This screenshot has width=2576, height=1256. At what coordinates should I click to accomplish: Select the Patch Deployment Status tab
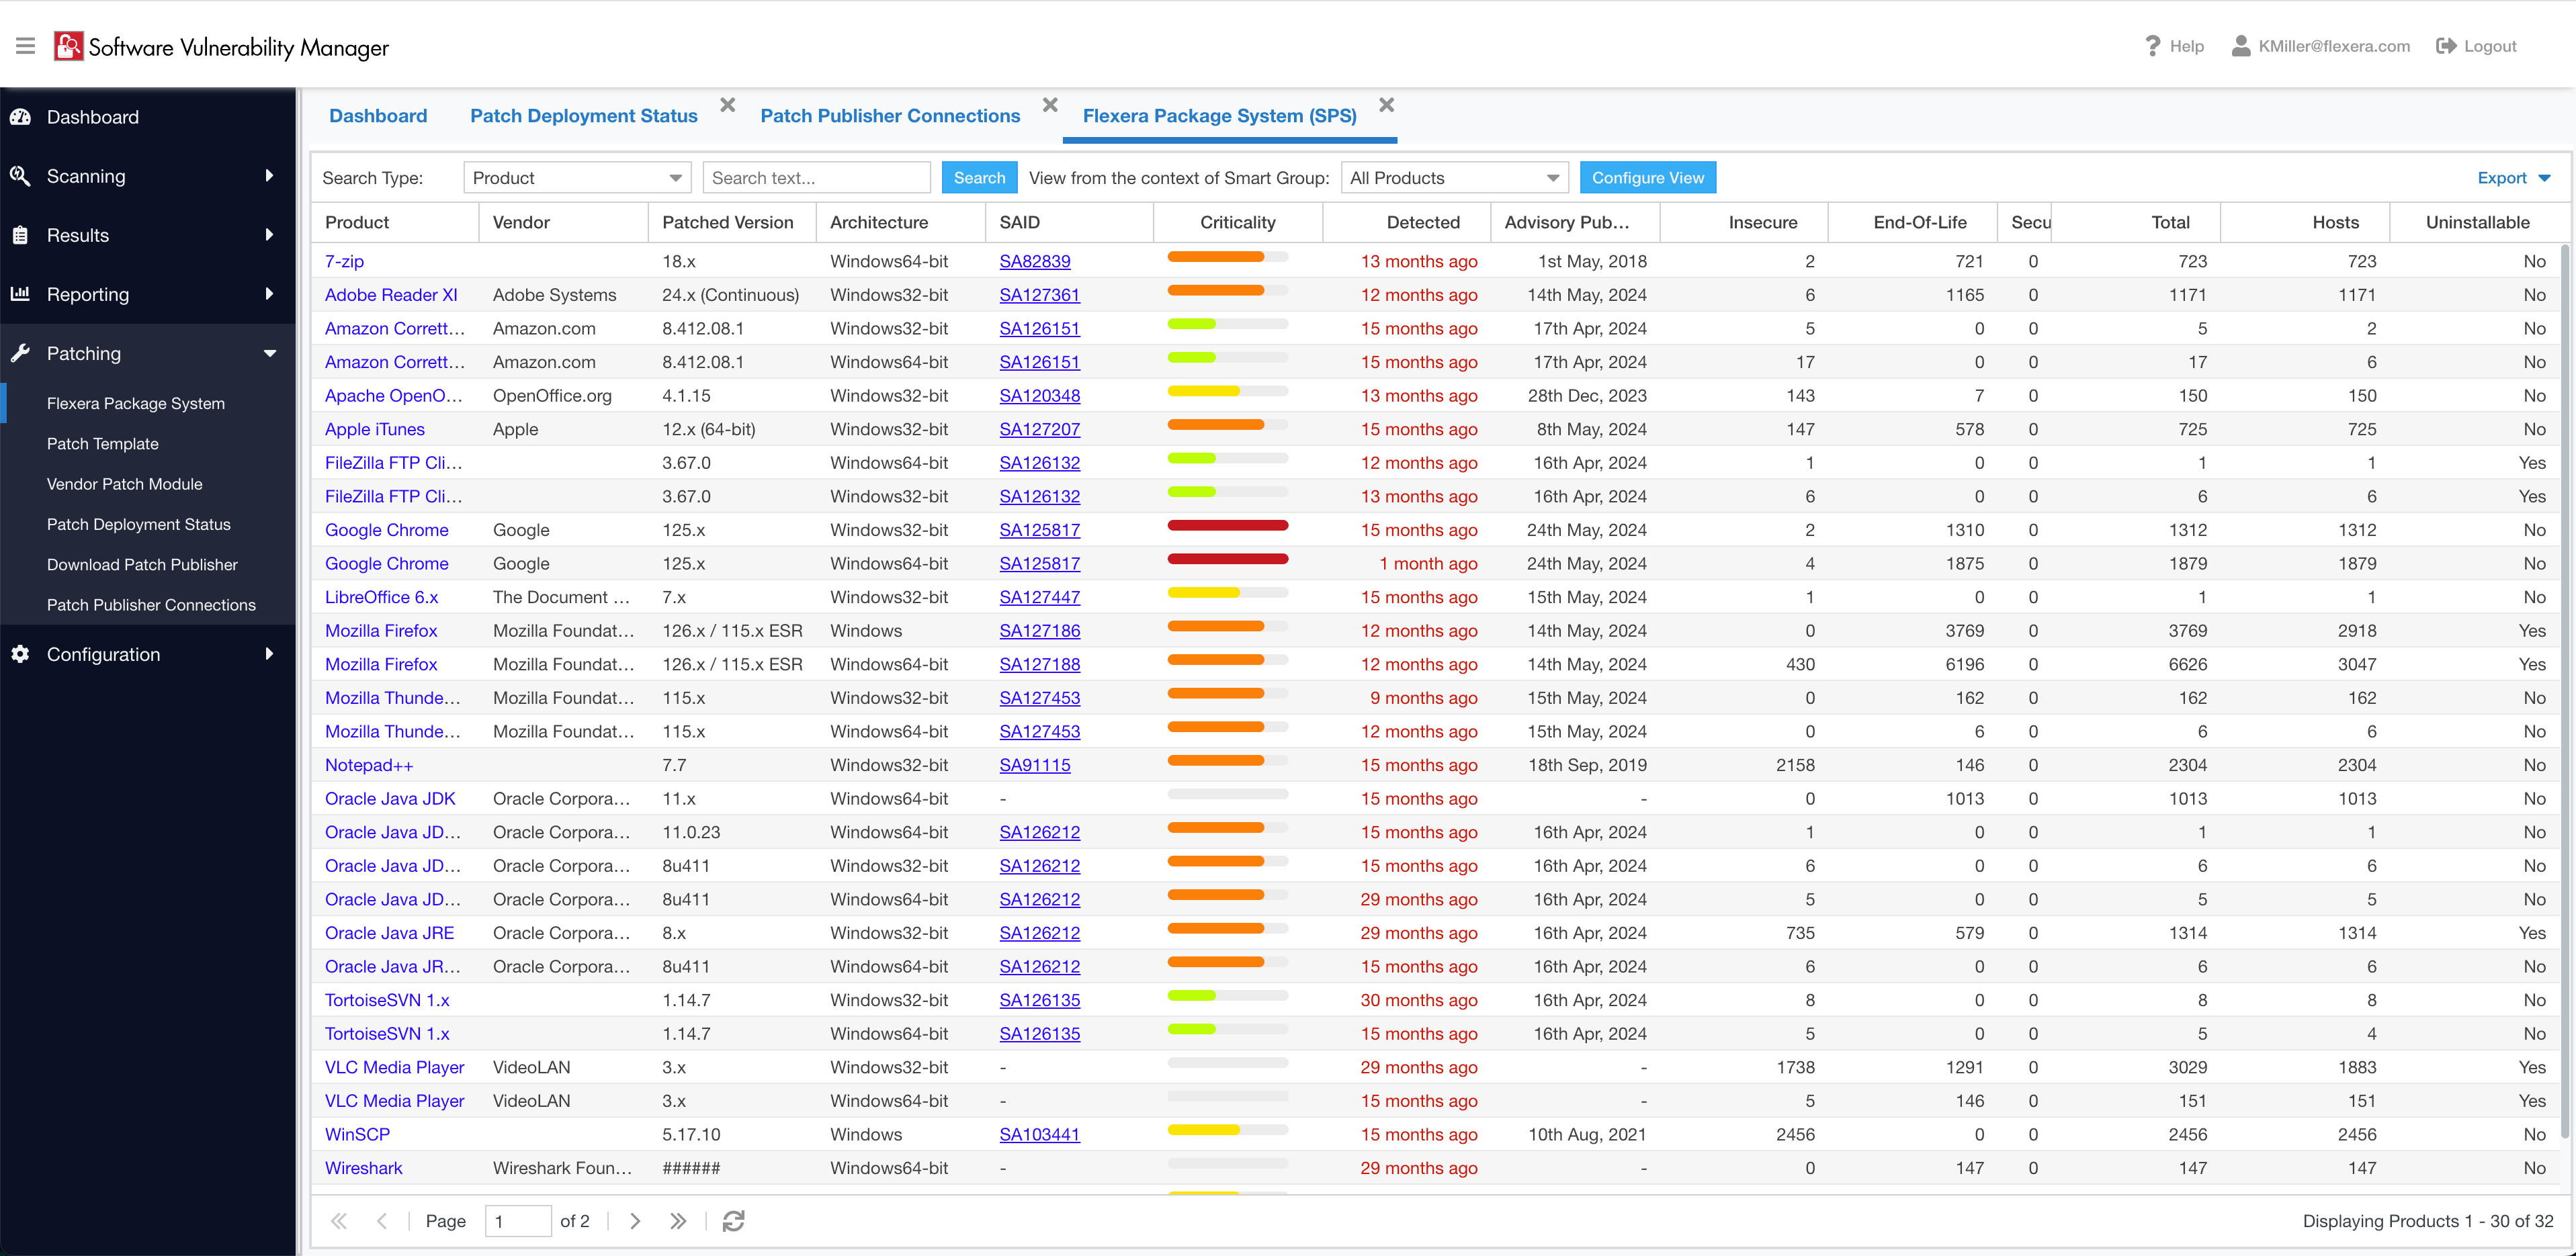(582, 115)
